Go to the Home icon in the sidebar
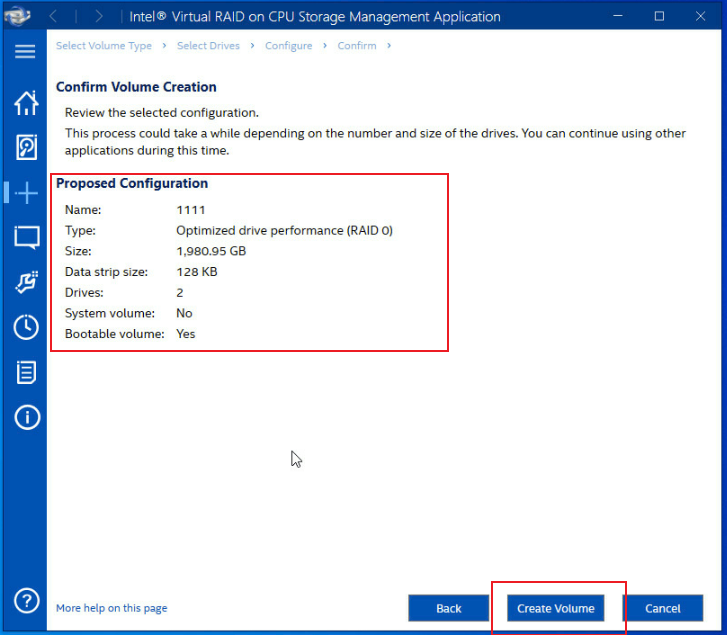The width and height of the screenshot is (727, 635). (26, 102)
